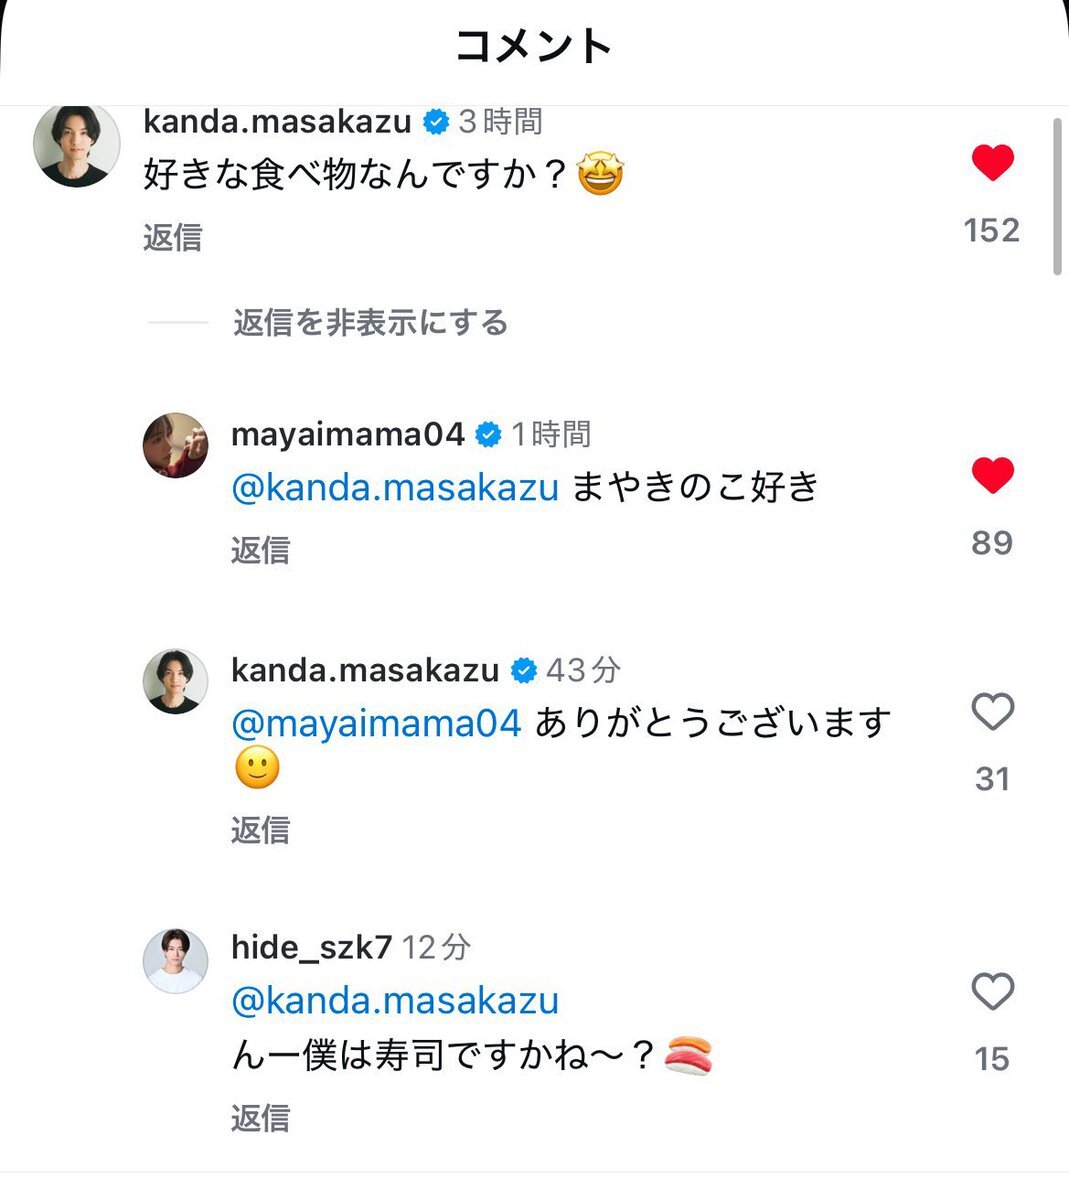The height and width of the screenshot is (1200, 1069).
Task: Tap the hide_szk7 username
Action: click(311, 947)
